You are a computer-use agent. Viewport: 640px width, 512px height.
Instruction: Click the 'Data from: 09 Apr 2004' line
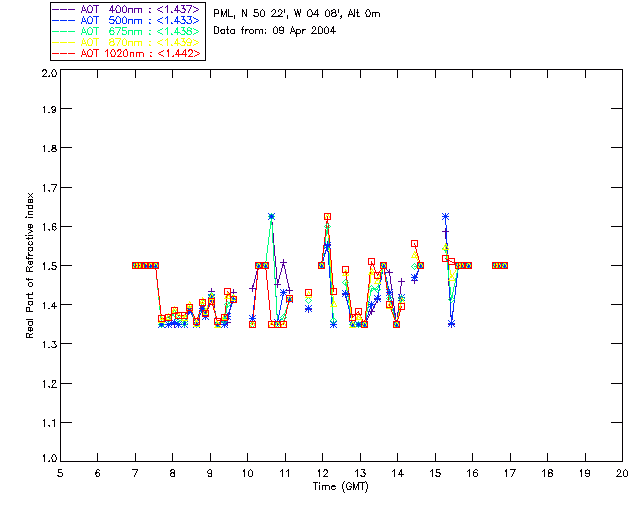click(275, 31)
